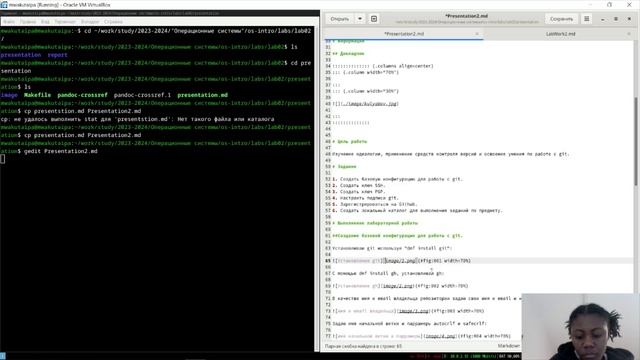This screenshot has width=640, height=360.
Task: Click the 'gedit Presentation2.md' command text
Action: pos(61,151)
